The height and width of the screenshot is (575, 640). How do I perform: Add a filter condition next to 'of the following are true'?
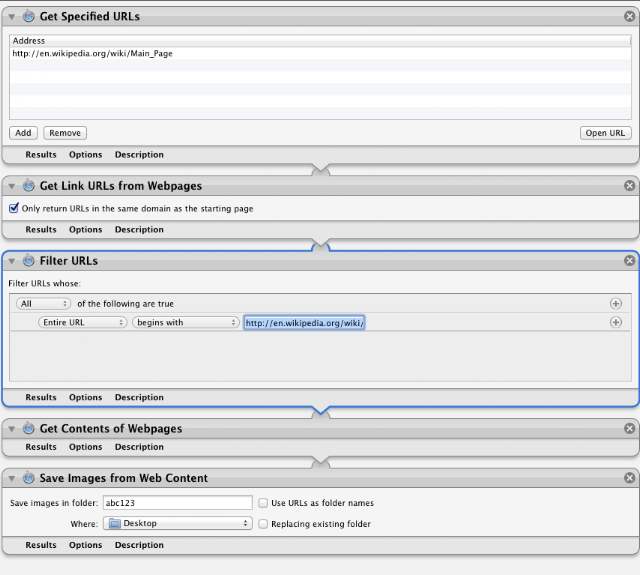(616, 304)
